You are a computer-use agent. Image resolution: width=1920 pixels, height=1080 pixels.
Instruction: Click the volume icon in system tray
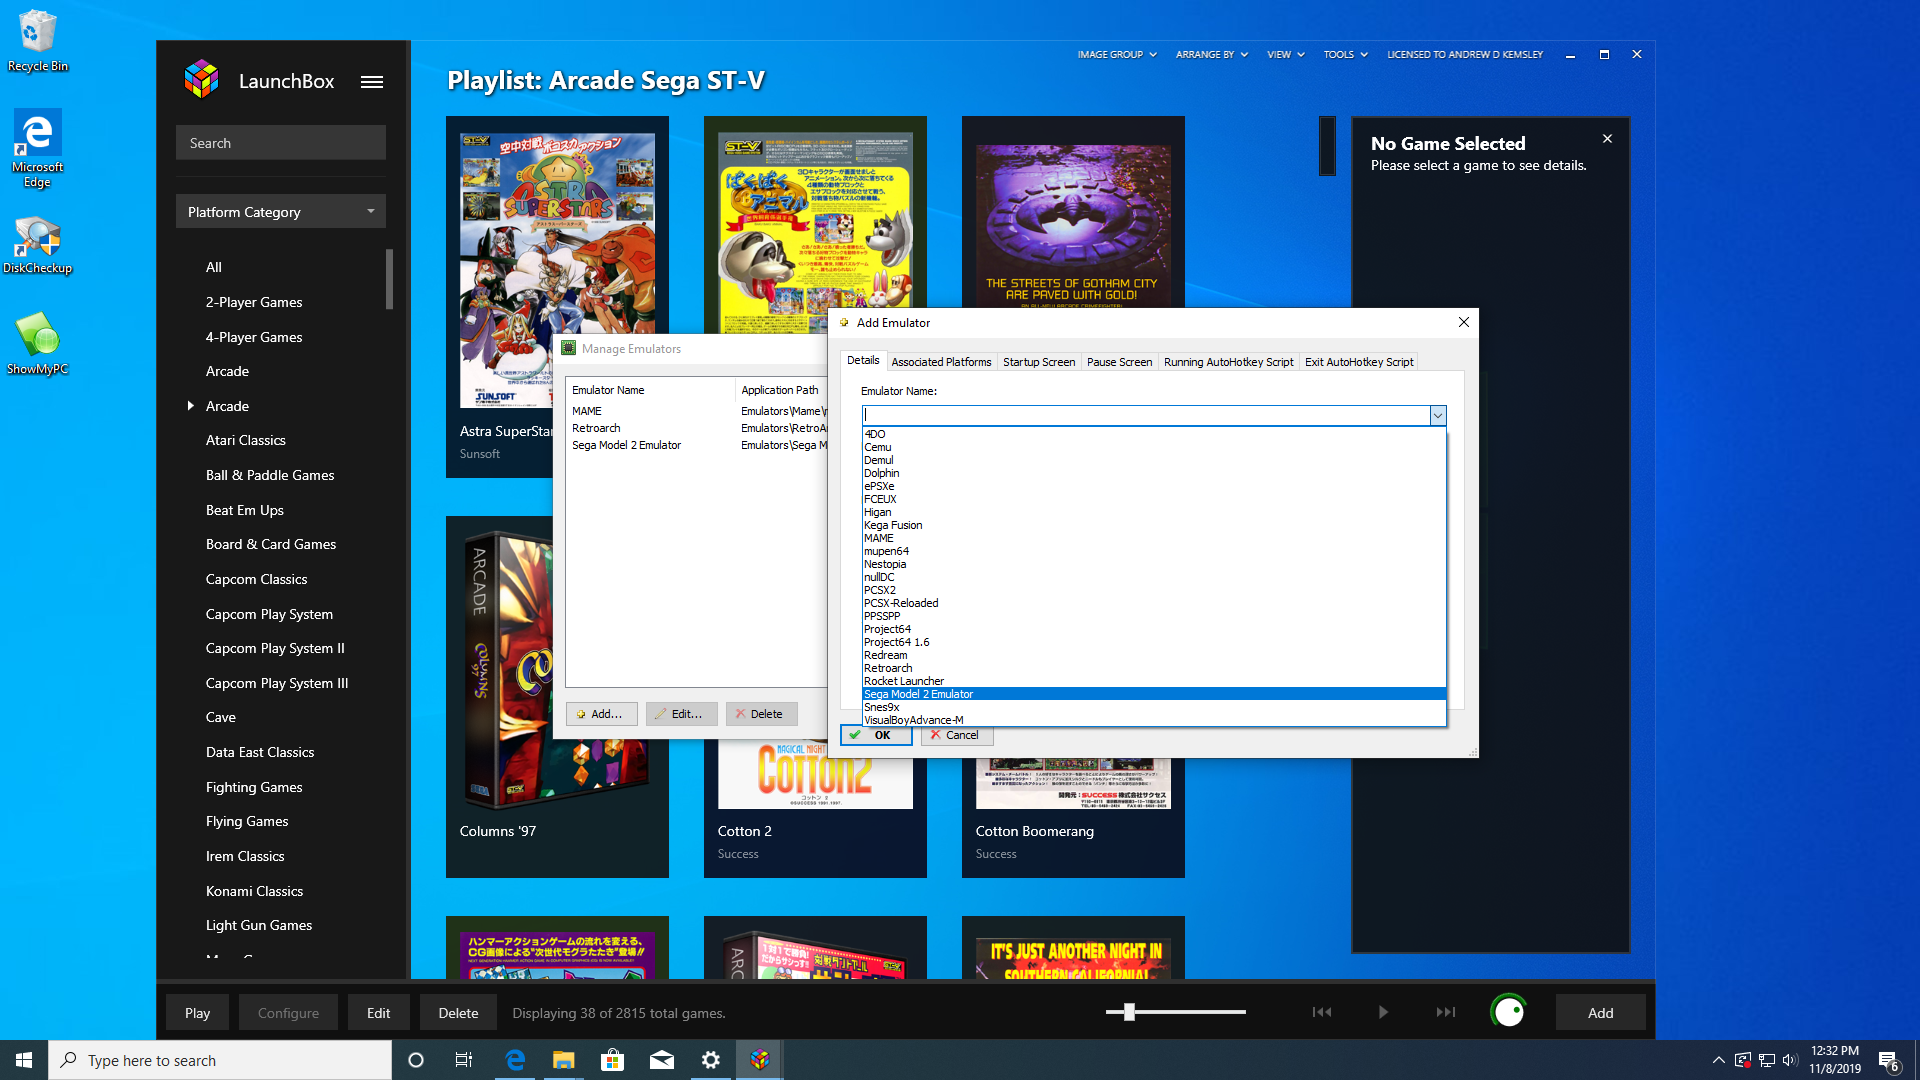[x=1790, y=1060]
